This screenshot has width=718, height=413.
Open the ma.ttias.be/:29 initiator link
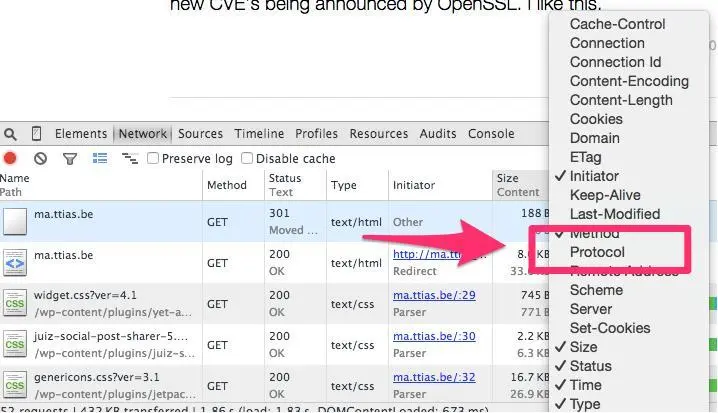434,295
